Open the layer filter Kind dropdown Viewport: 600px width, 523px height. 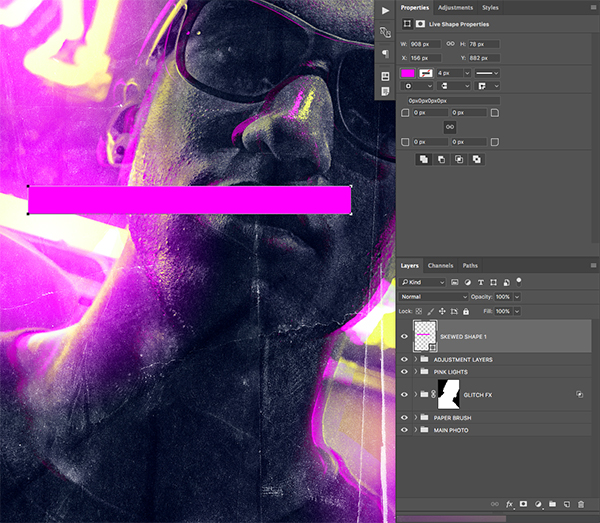click(x=423, y=282)
